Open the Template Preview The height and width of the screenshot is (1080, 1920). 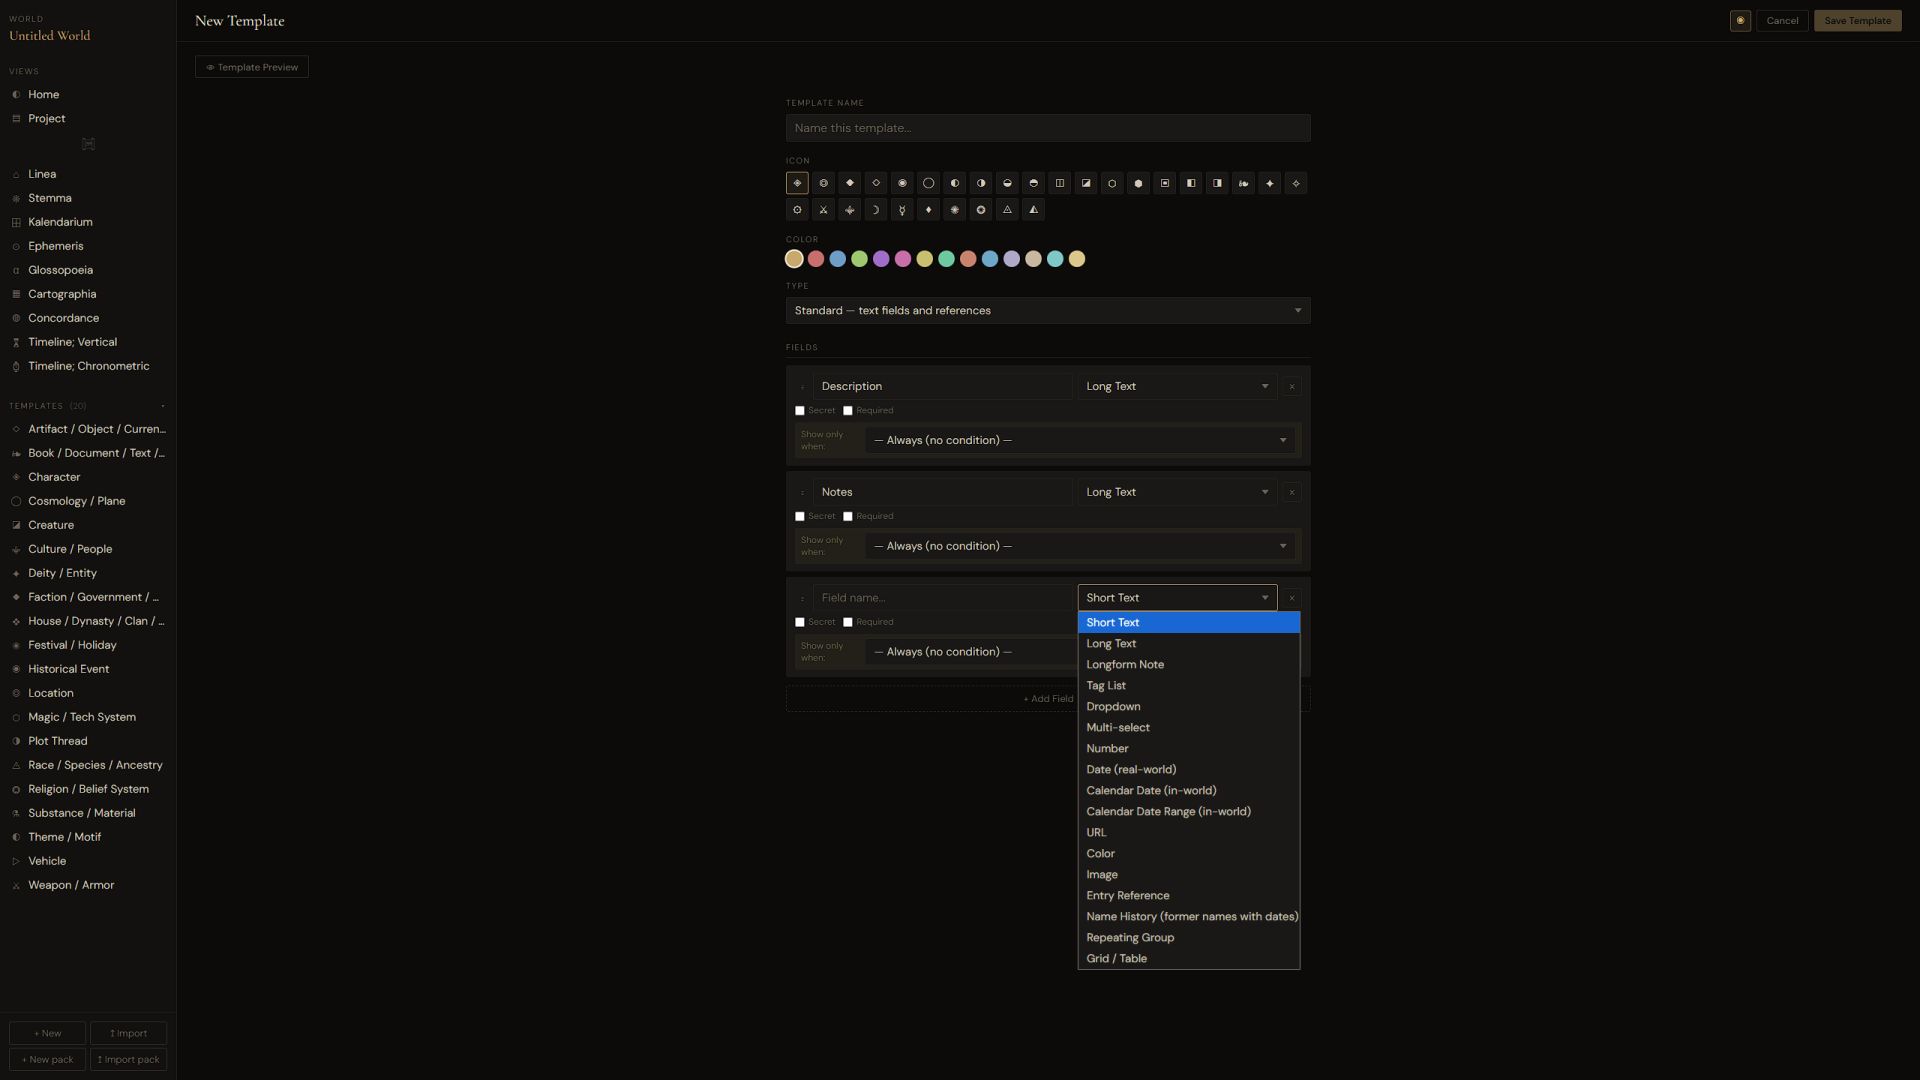coord(252,67)
